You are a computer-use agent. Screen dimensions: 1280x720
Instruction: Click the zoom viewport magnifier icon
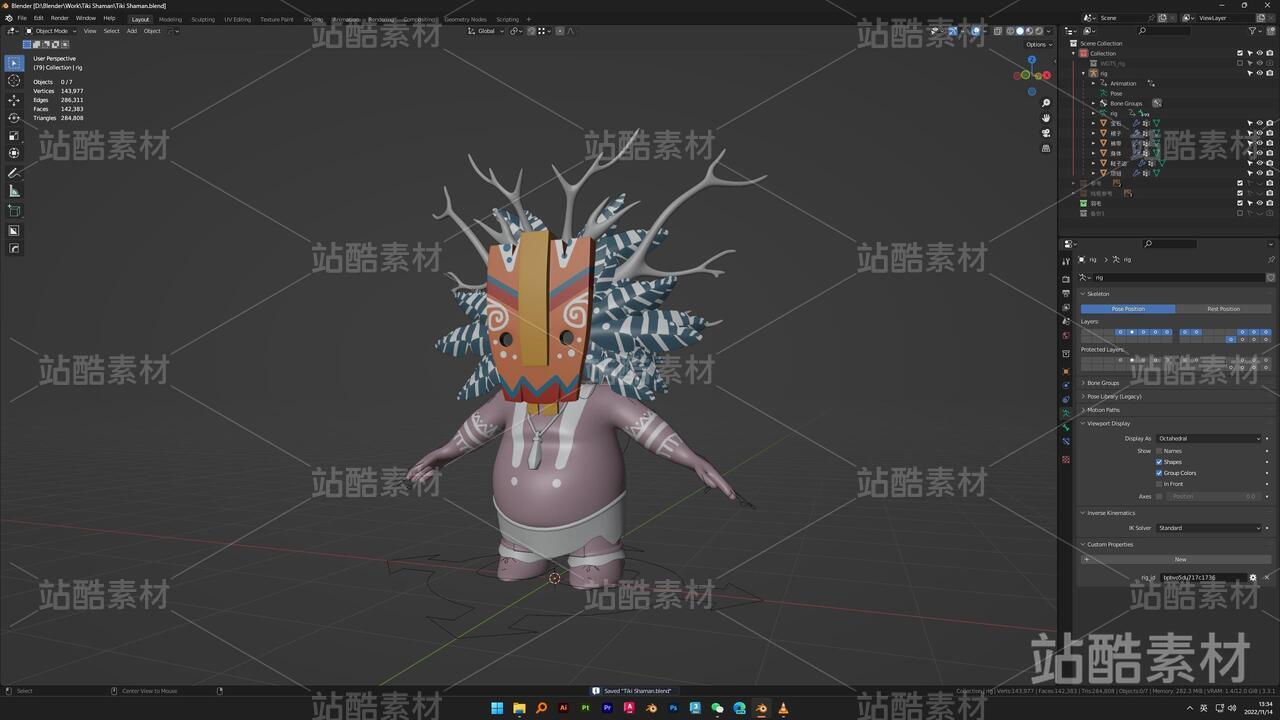(x=1046, y=103)
